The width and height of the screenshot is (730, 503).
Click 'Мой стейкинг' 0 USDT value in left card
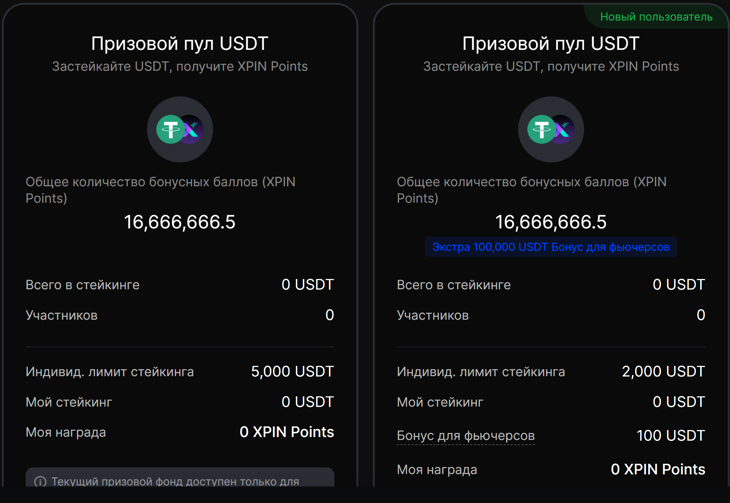point(308,402)
